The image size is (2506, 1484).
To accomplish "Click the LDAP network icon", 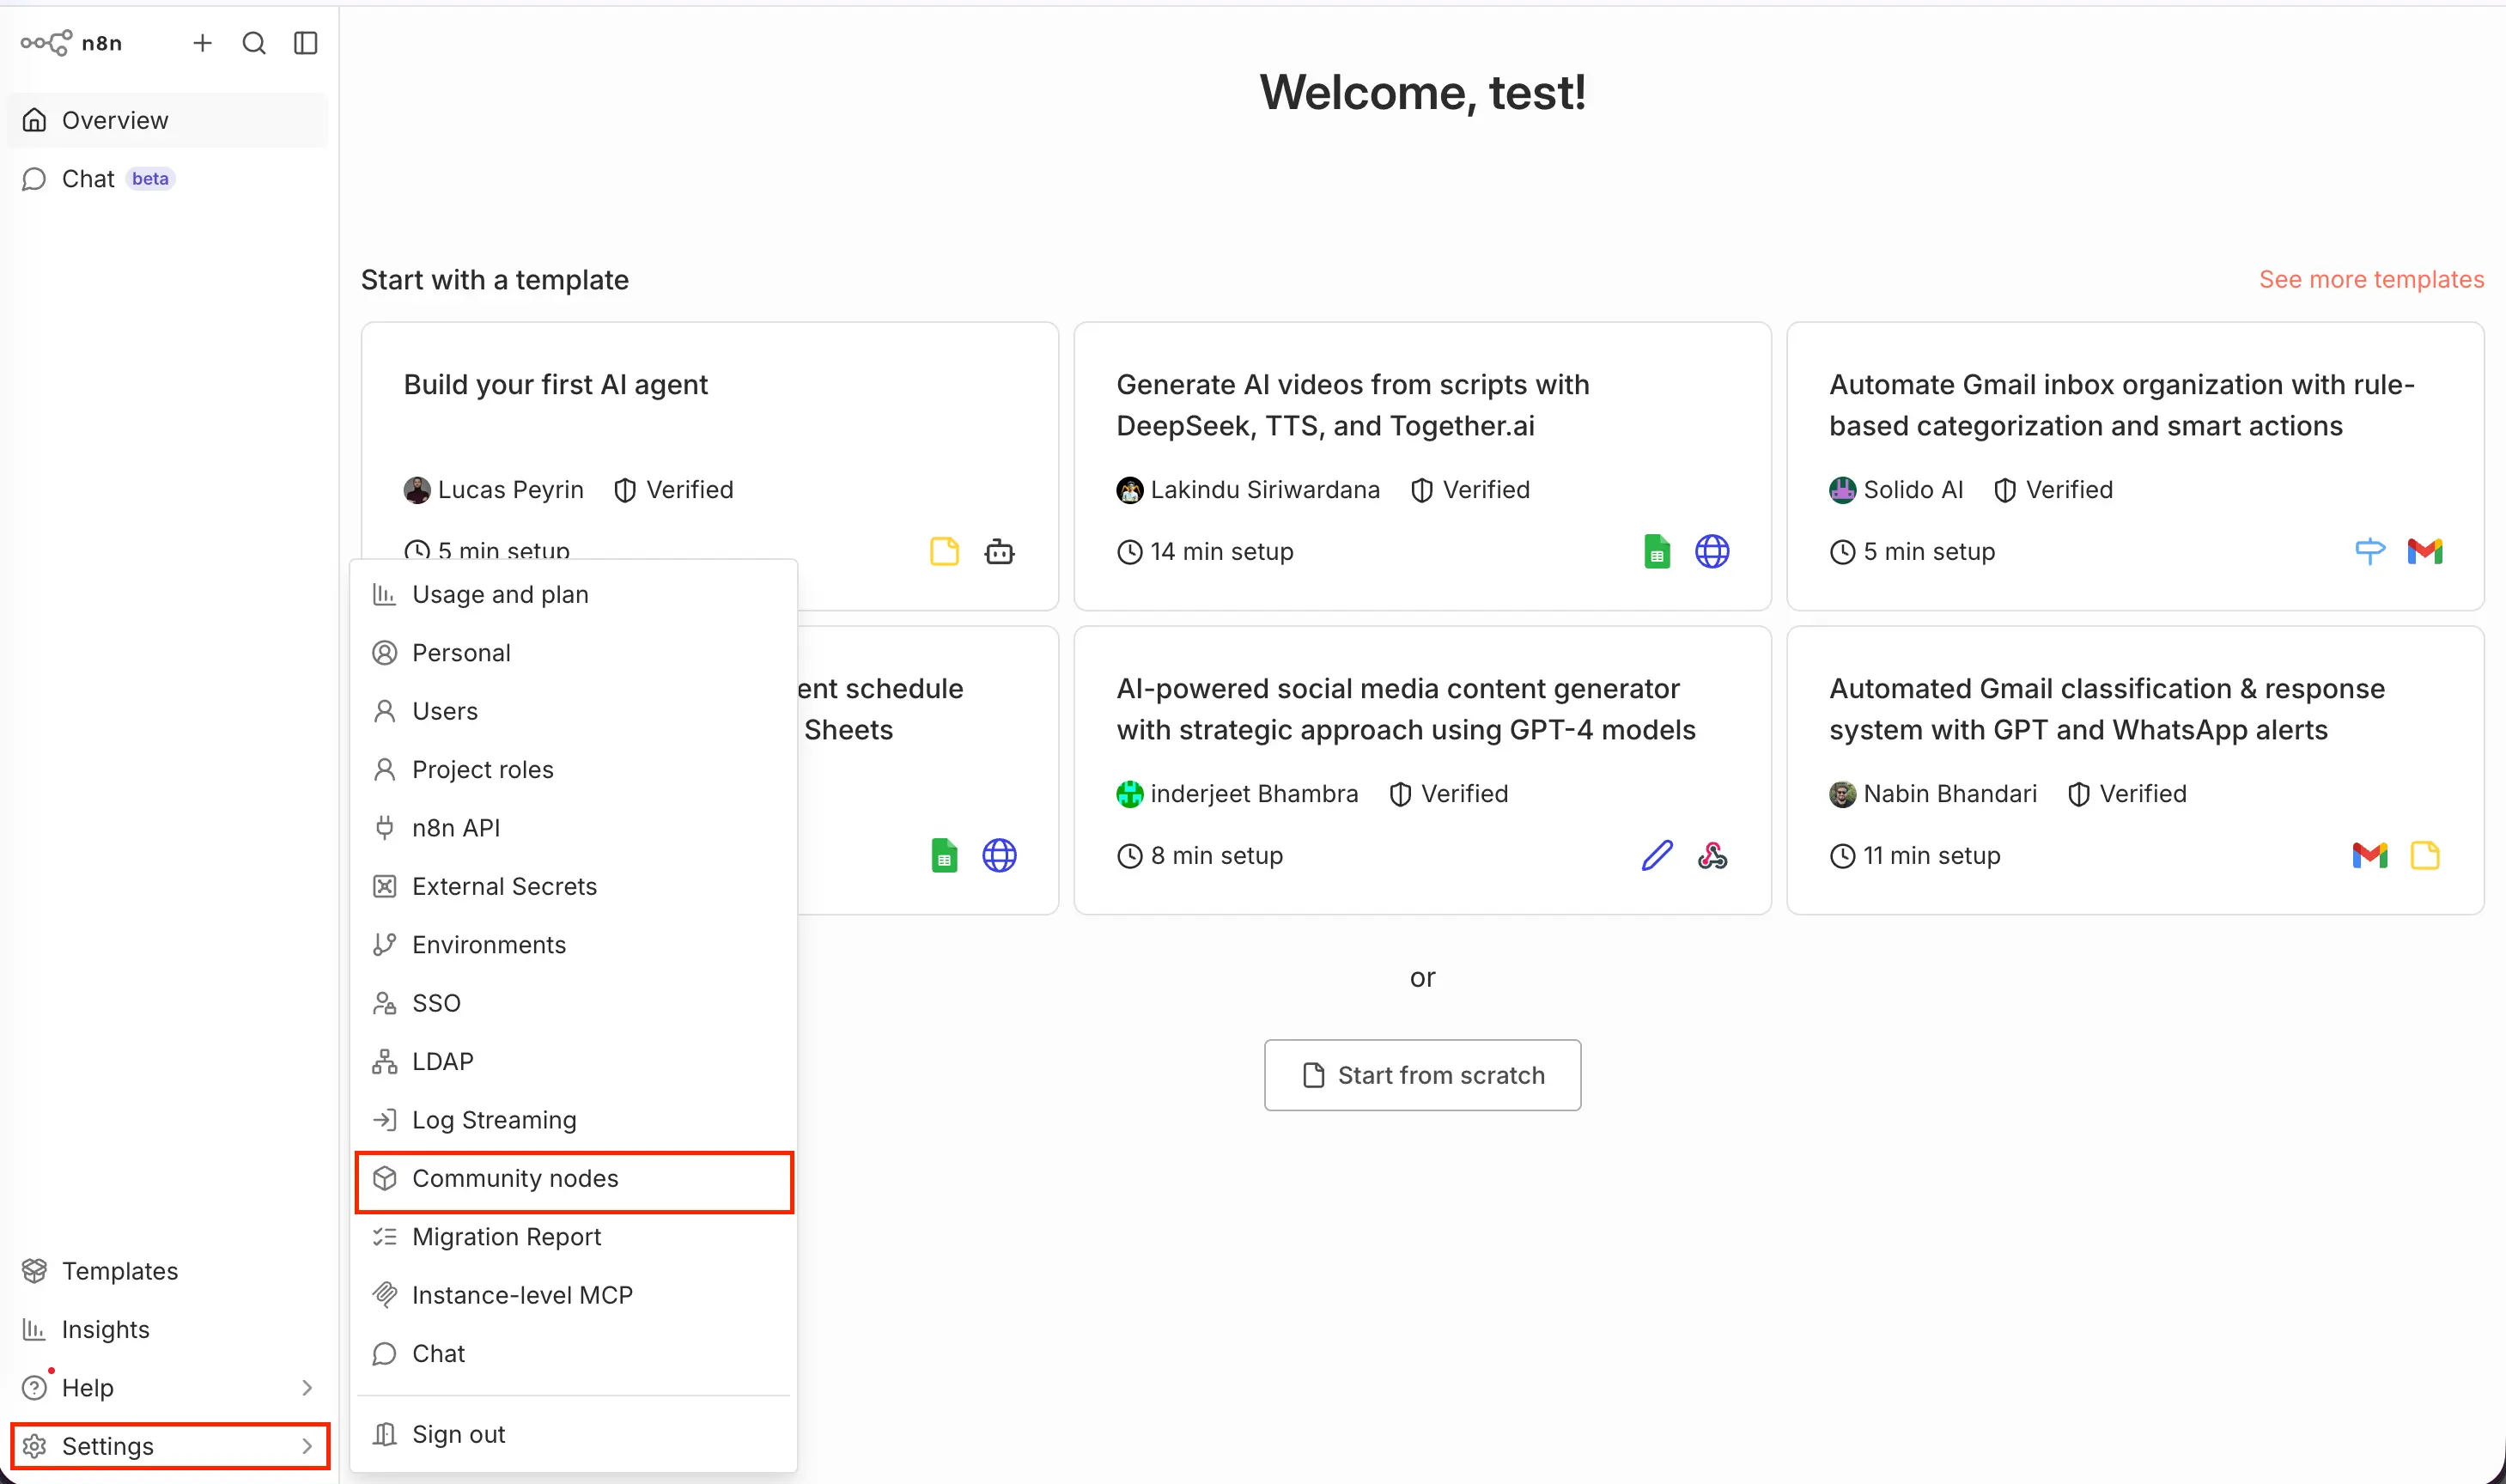I will [x=385, y=1062].
